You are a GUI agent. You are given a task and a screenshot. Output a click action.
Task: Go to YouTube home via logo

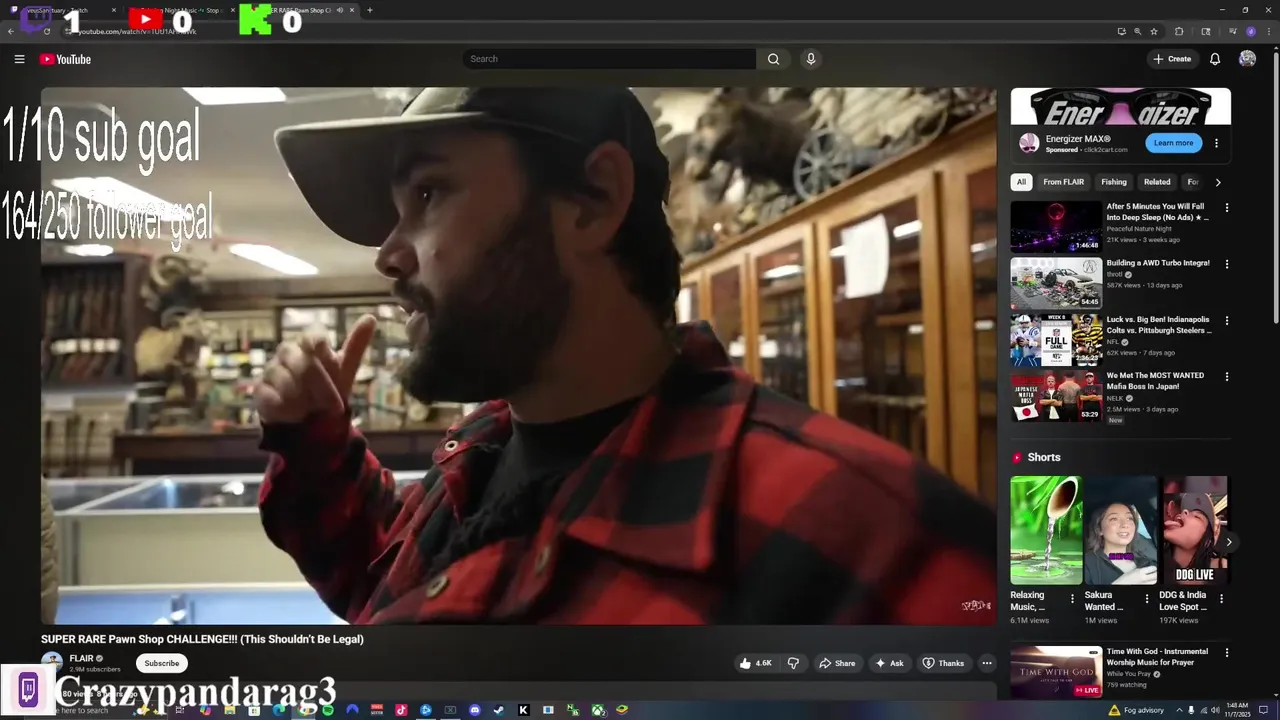click(x=65, y=59)
